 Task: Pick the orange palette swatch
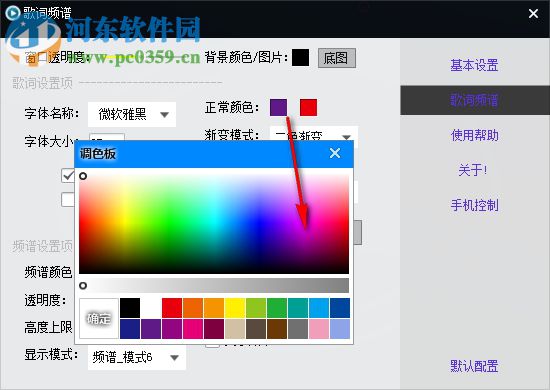214,308
